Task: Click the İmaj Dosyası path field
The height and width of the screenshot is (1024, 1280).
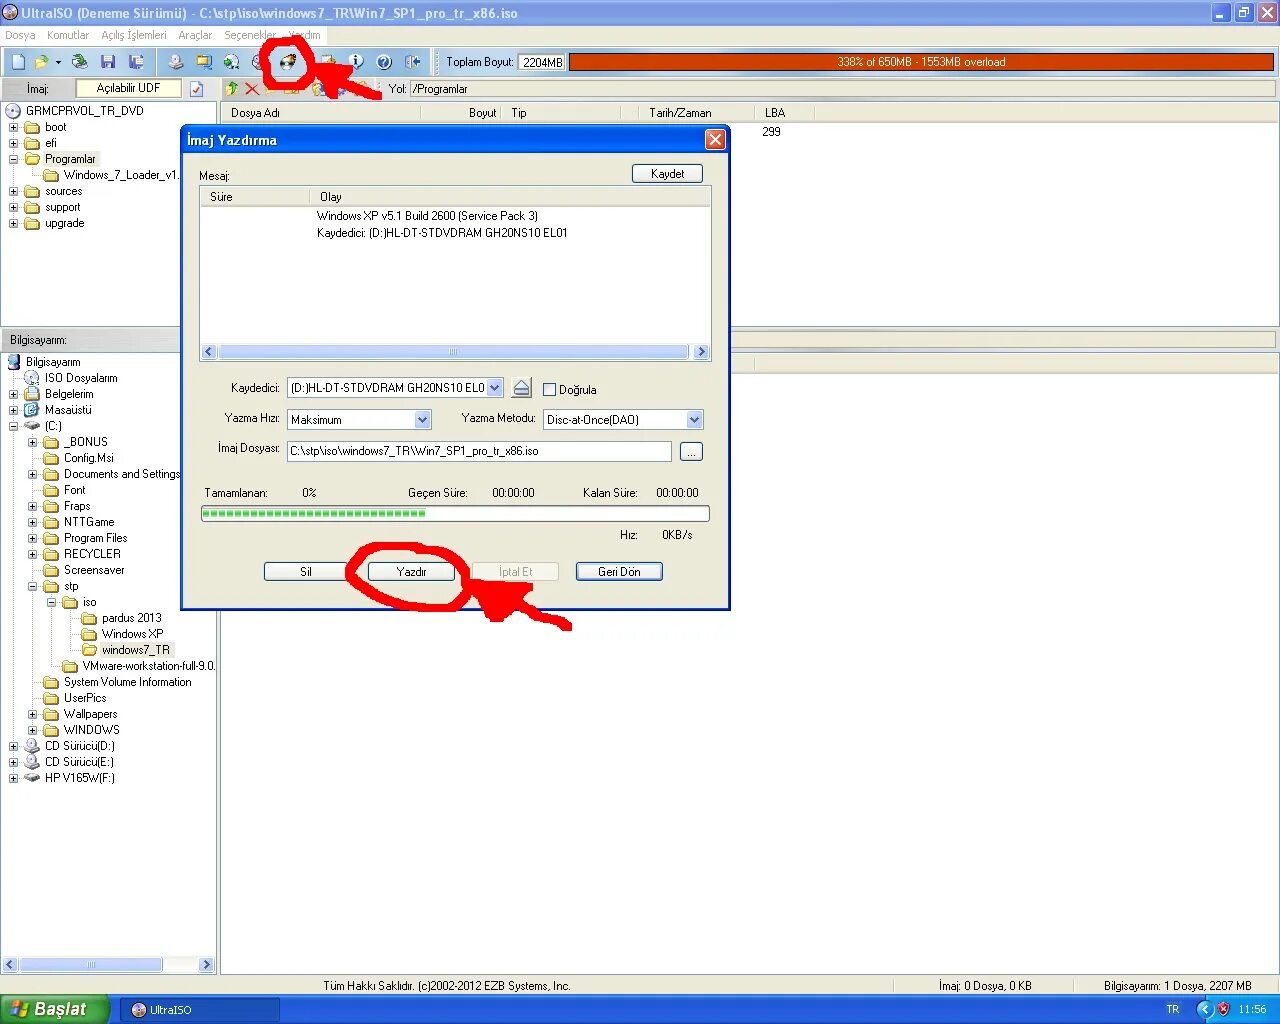Action: click(x=479, y=451)
